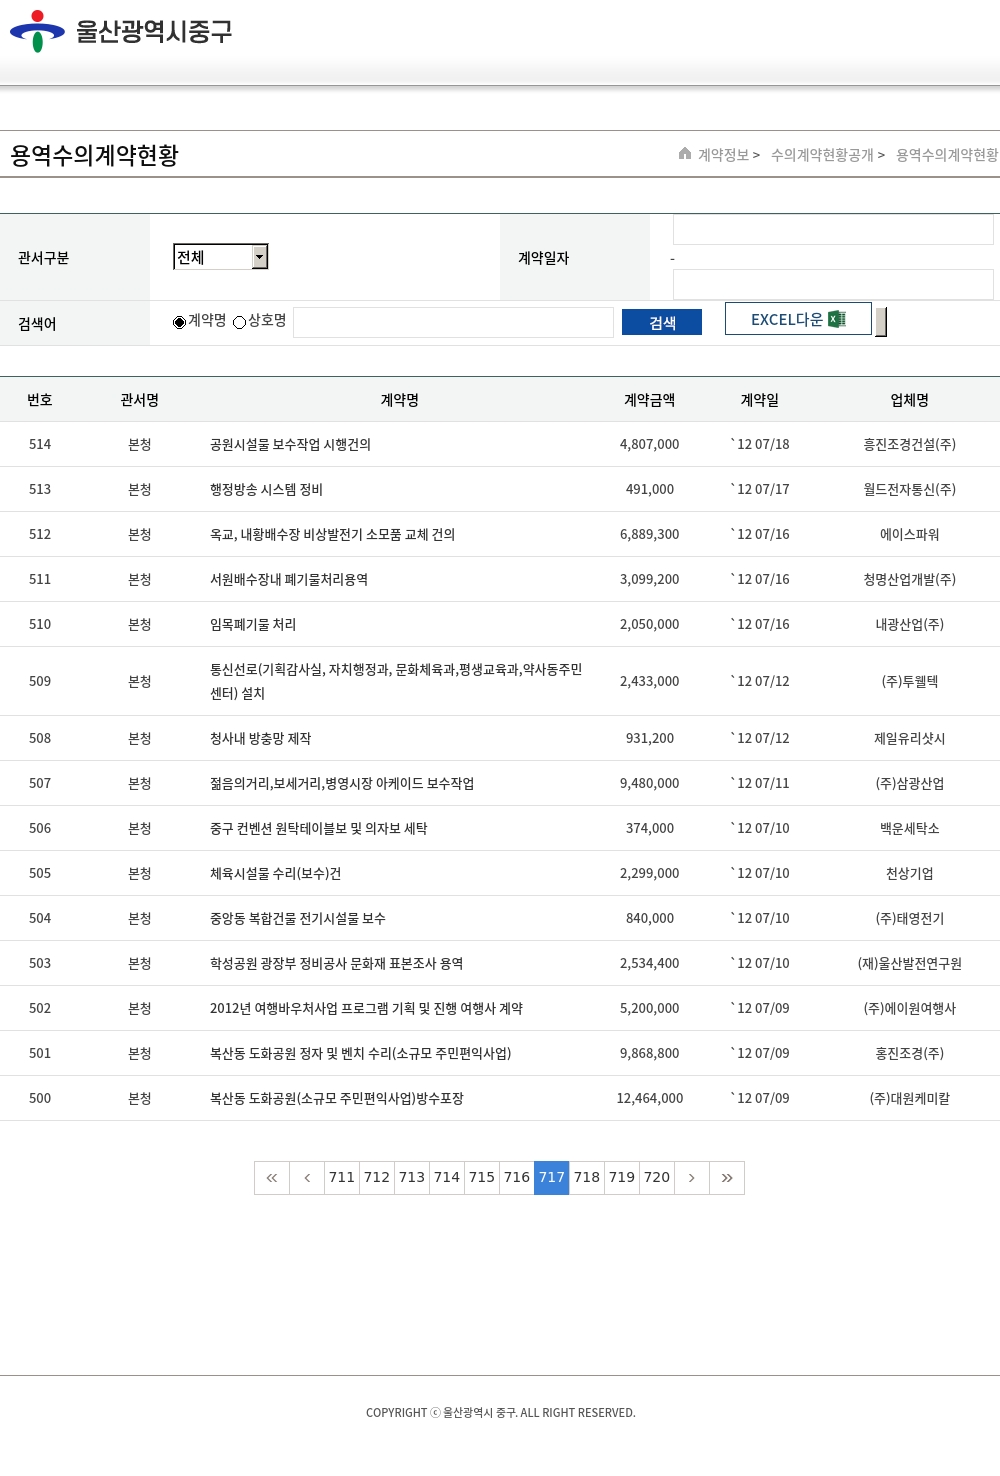Jump to last page with double-right arrow
Screen dimensions: 1000x1476
(x=727, y=1178)
